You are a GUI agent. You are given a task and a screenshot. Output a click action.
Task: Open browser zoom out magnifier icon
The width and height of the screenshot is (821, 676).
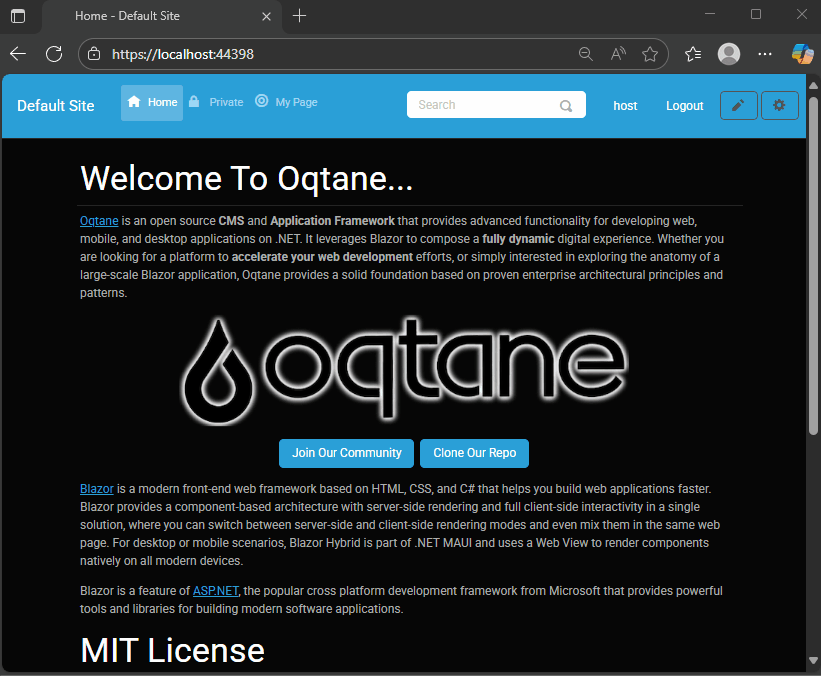[x=586, y=54]
